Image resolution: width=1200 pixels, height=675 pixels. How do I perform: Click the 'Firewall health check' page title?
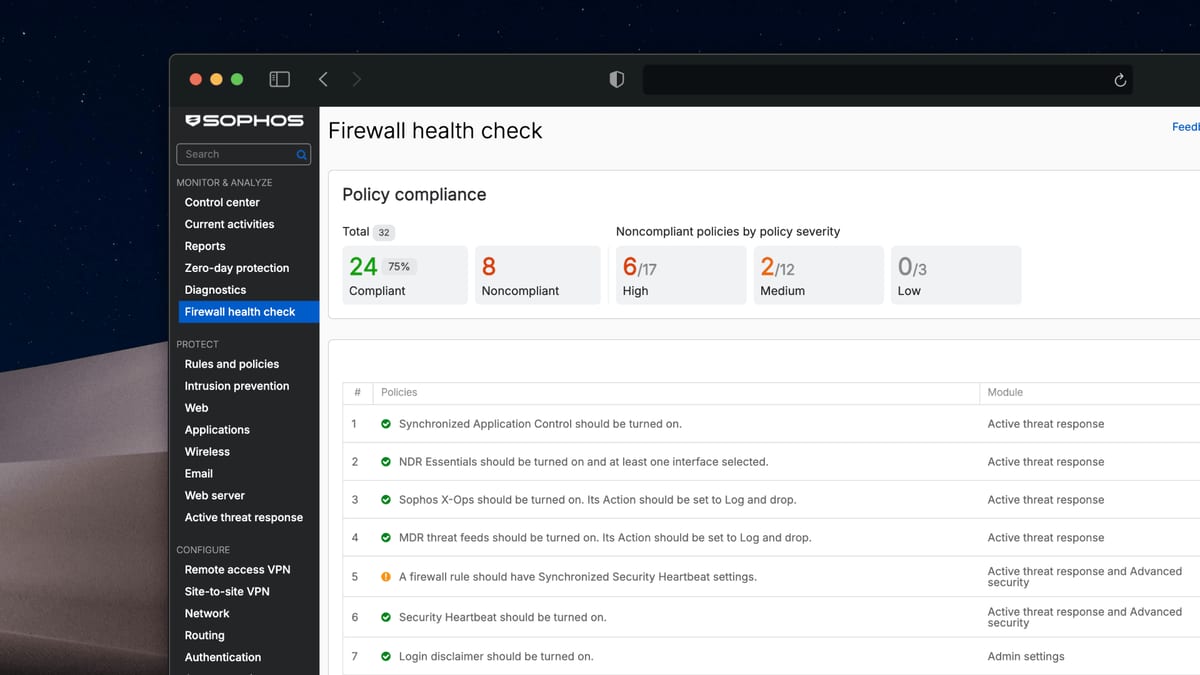coord(435,131)
